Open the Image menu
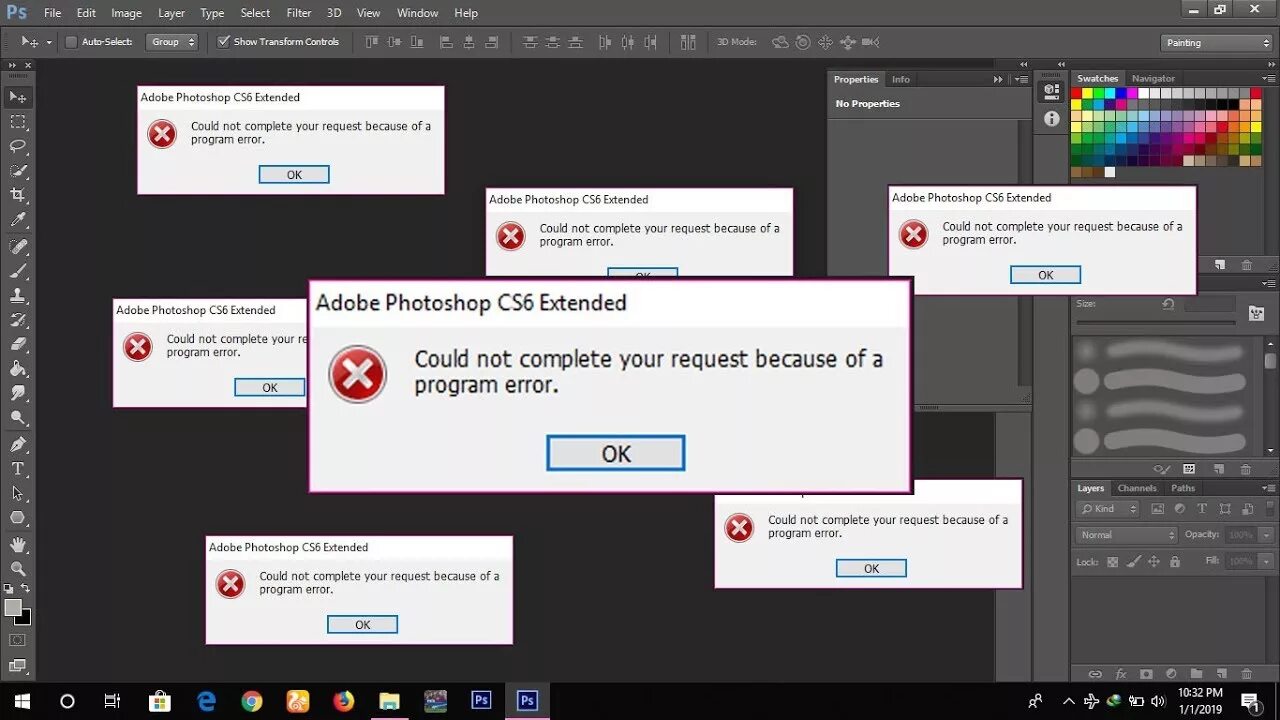1280x720 pixels. pos(126,13)
